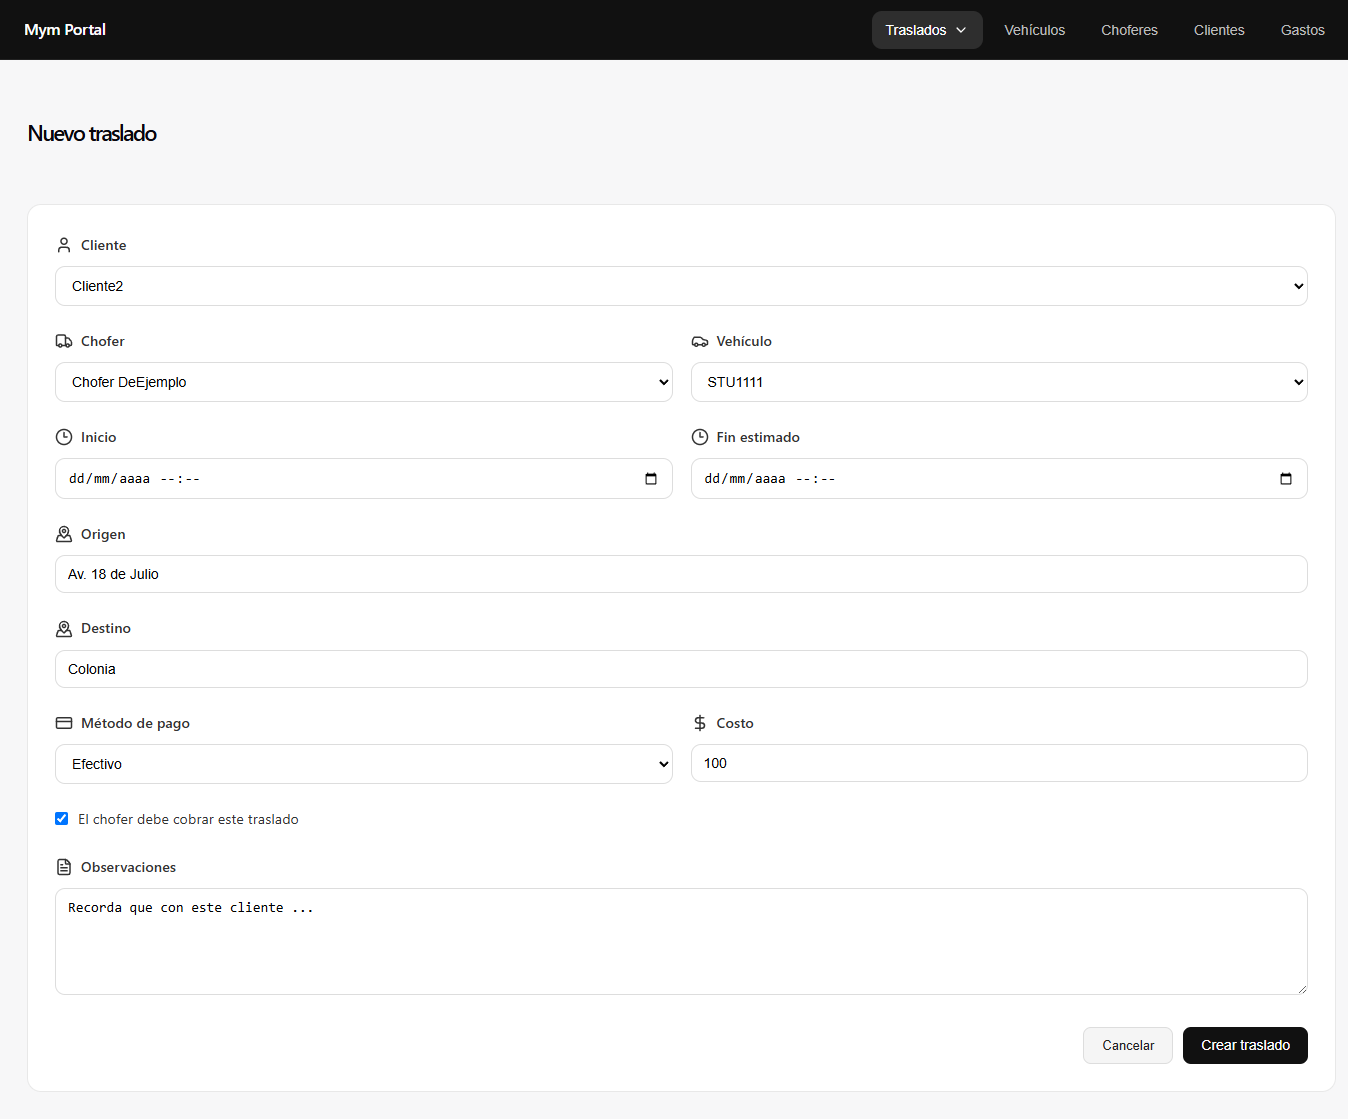Click the Mym Portal brand link
Screen dimensions: 1348x1119
[65, 30]
